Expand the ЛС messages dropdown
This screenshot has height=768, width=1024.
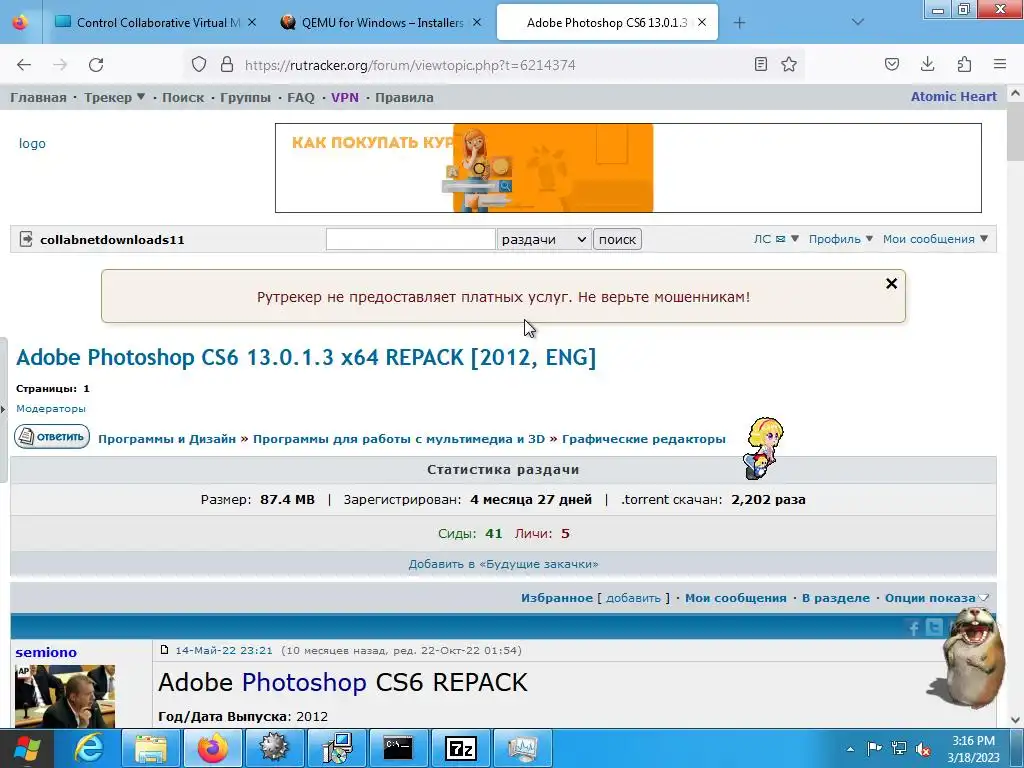(776, 239)
